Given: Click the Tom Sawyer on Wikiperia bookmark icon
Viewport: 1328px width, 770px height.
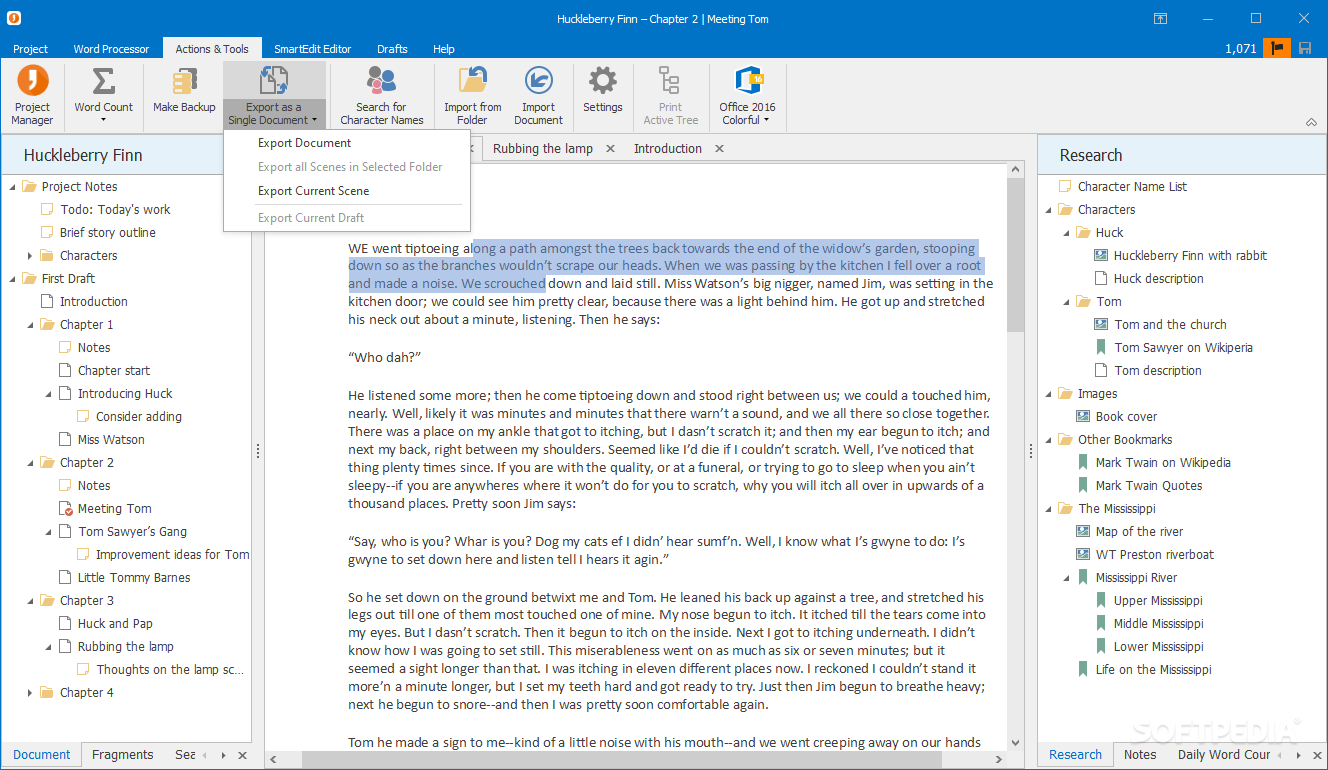Looking at the screenshot, I should coord(1101,348).
